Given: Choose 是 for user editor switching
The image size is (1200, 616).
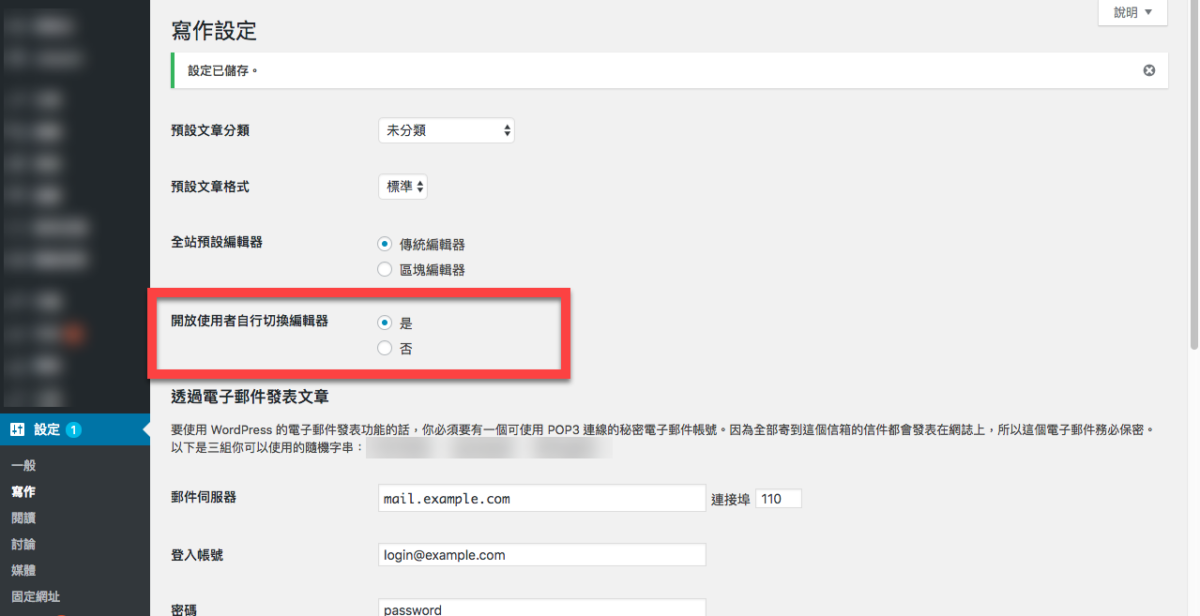Looking at the screenshot, I should [x=385, y=323].
